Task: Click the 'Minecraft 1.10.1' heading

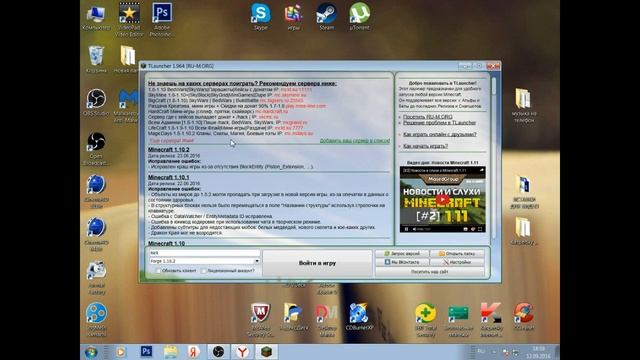Action: (169, 178)
